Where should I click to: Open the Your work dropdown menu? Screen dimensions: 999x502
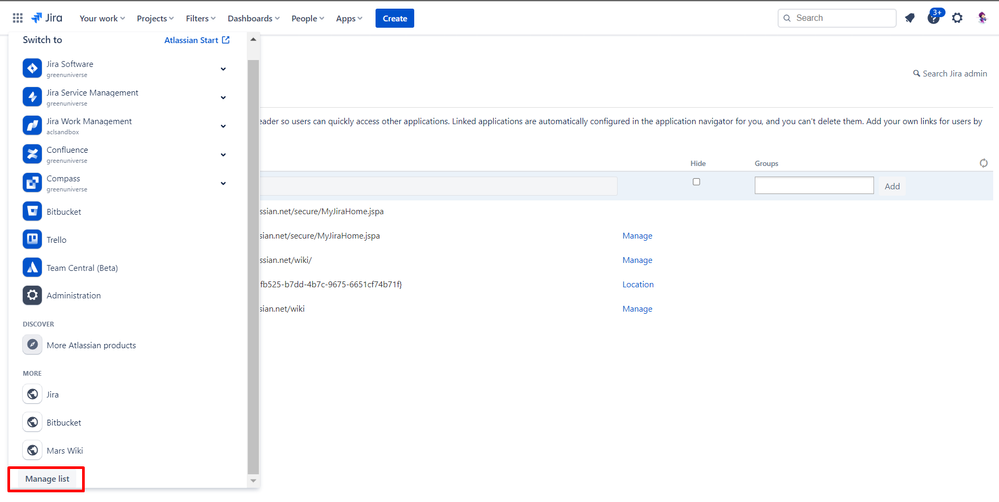tap(102, 18)
